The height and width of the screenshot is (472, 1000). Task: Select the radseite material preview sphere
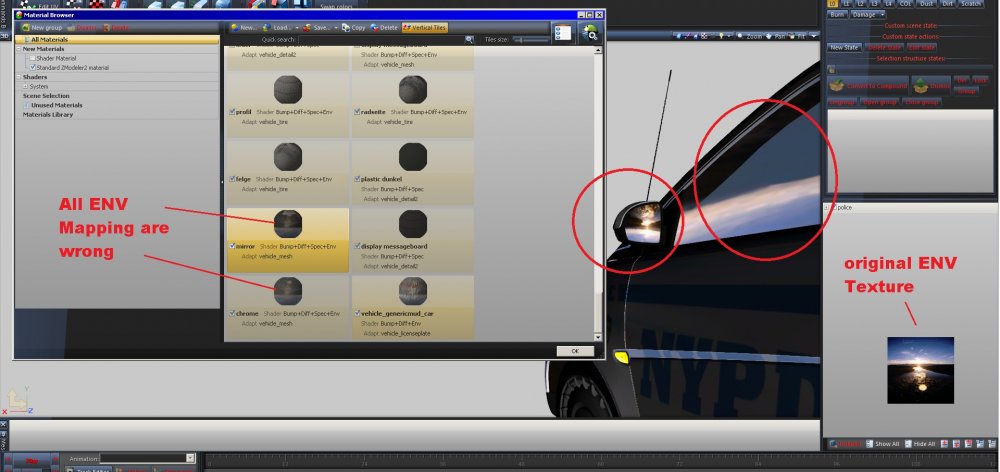tap(413, 90)
